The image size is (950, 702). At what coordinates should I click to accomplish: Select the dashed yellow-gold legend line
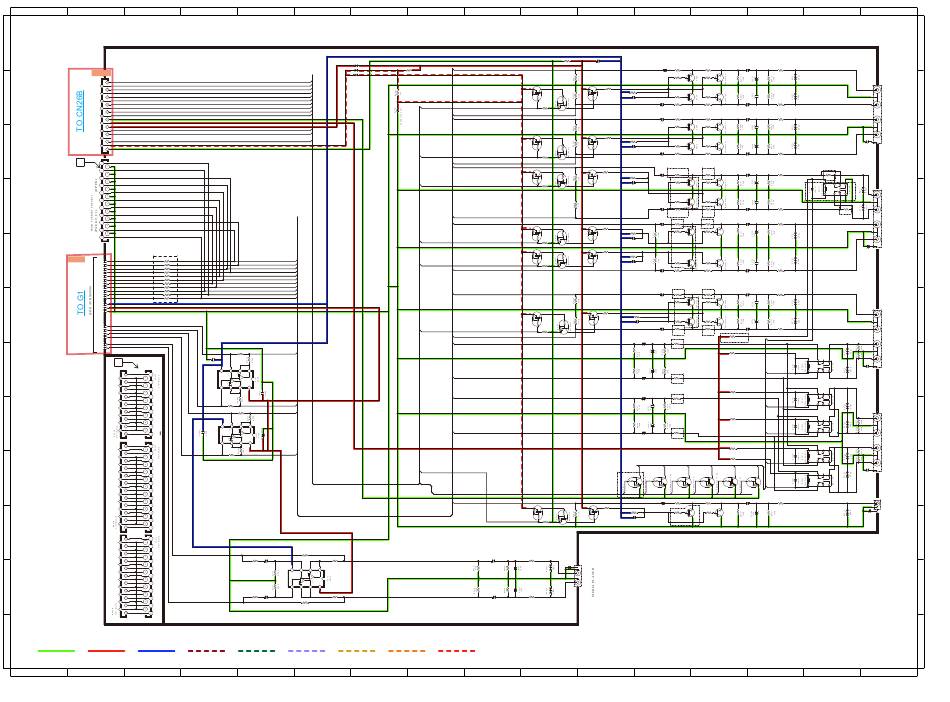pyautogui.click(x=356, y=651)
